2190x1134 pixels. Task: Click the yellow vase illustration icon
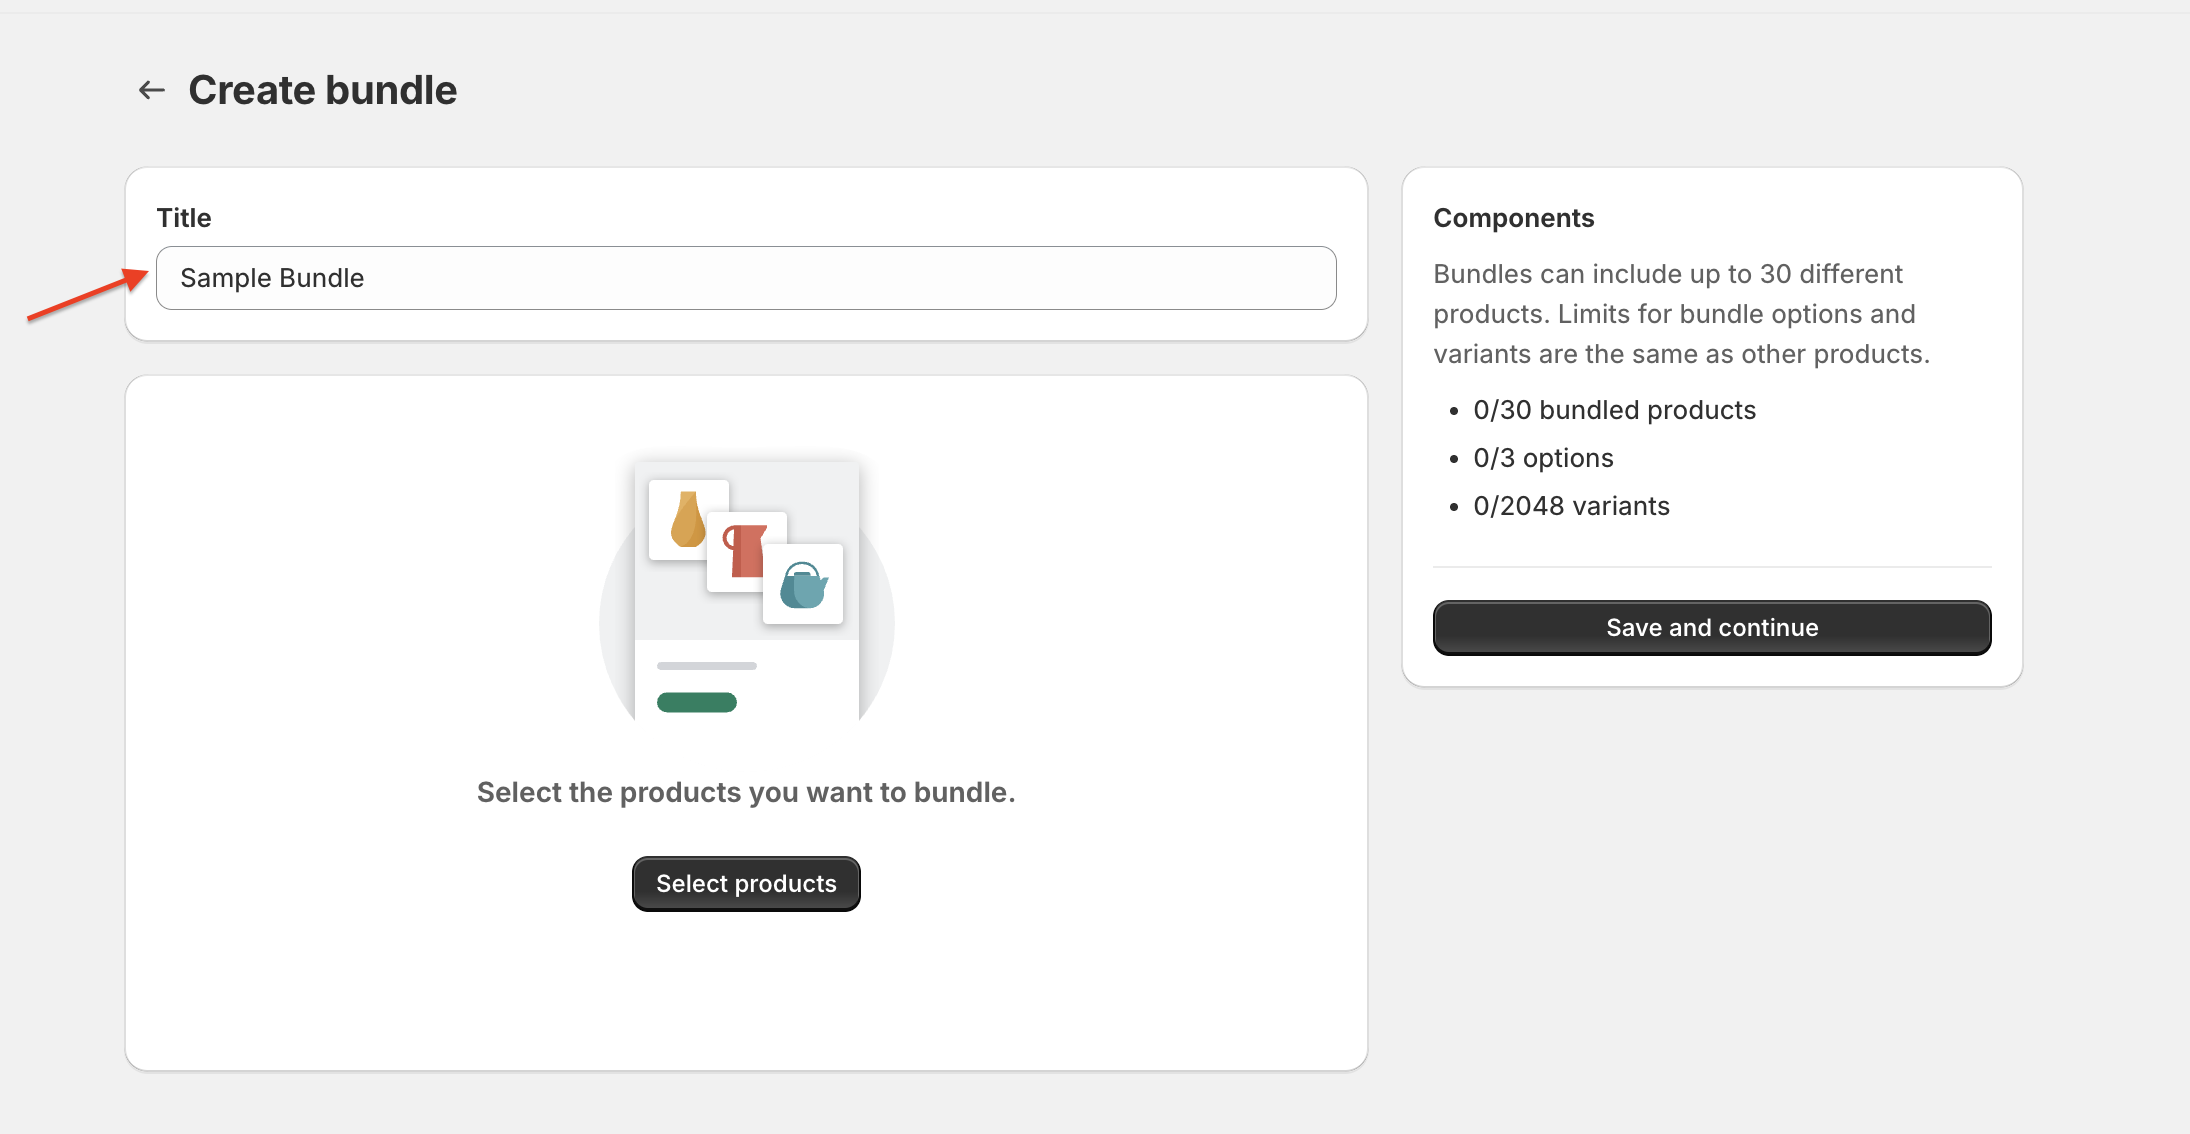pos(688,519)
